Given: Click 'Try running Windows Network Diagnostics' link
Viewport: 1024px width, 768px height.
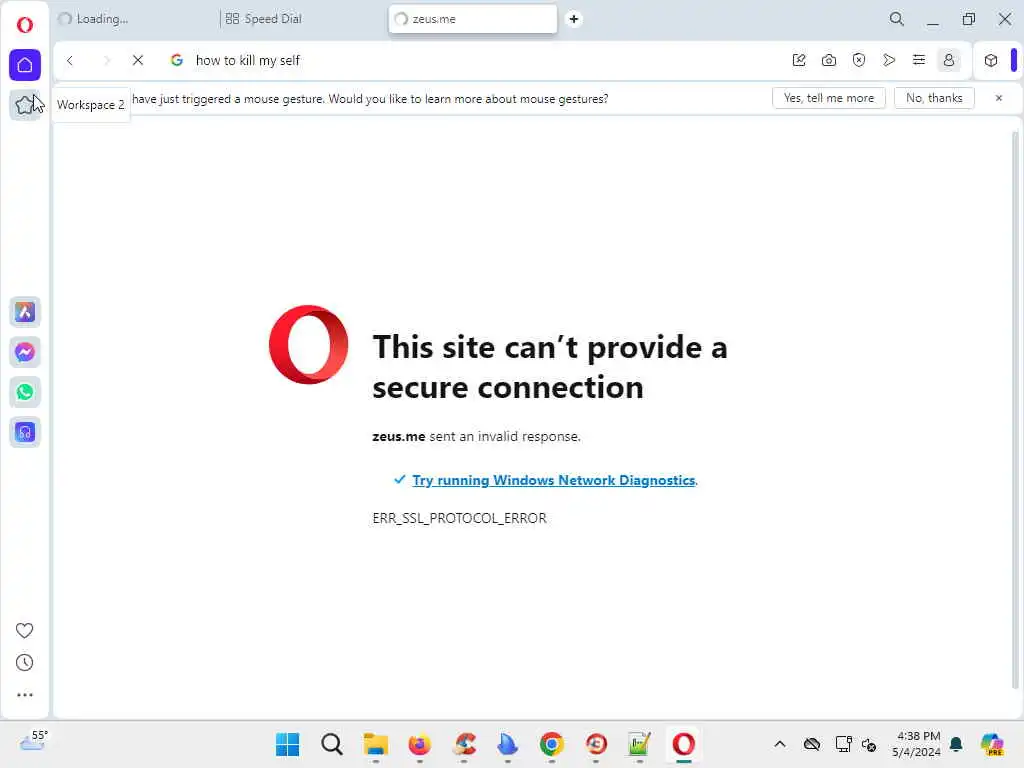Looking at the screenshot, I should (x=554, y=480).
